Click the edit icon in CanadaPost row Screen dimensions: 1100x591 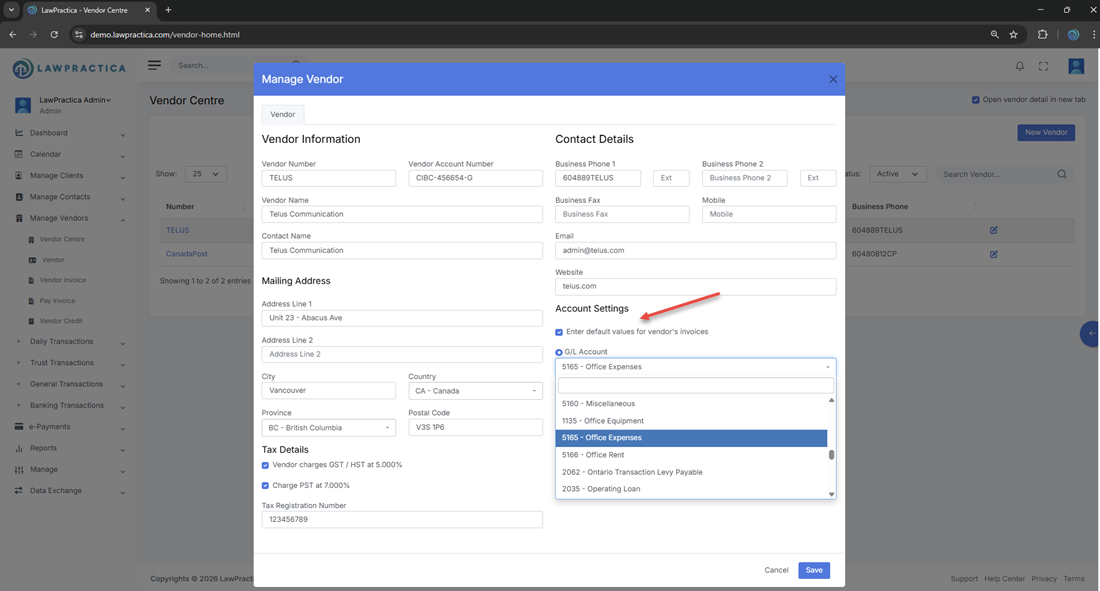[993, 254]
